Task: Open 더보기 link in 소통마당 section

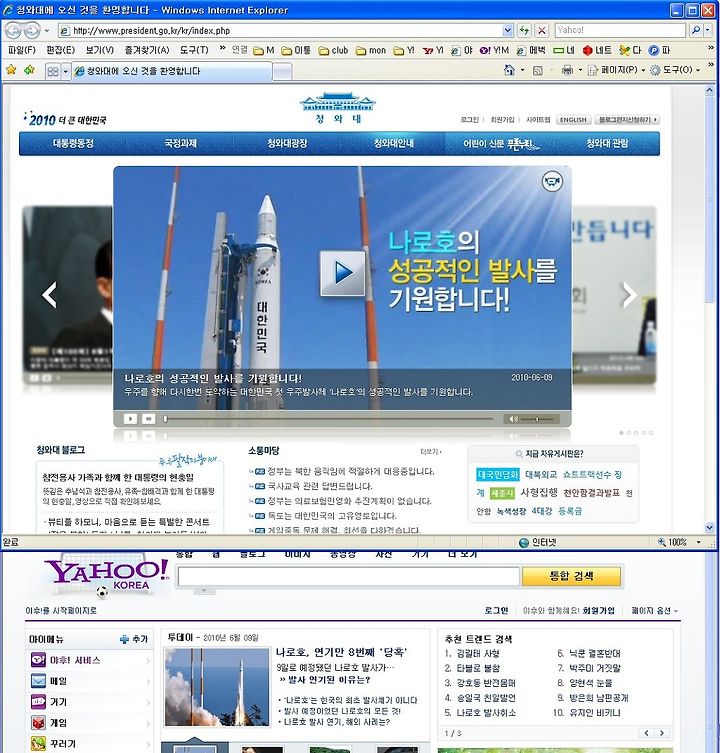Action: [x=430, y=452]
